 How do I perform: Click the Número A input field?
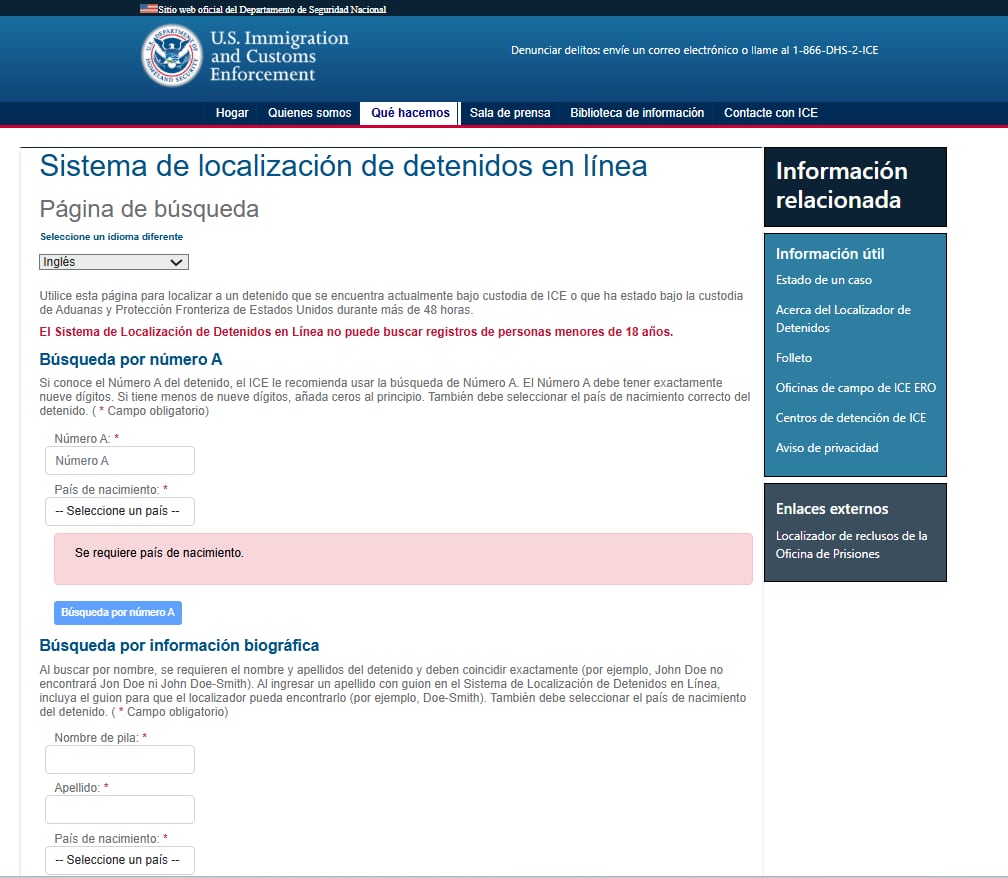point(120,461)
